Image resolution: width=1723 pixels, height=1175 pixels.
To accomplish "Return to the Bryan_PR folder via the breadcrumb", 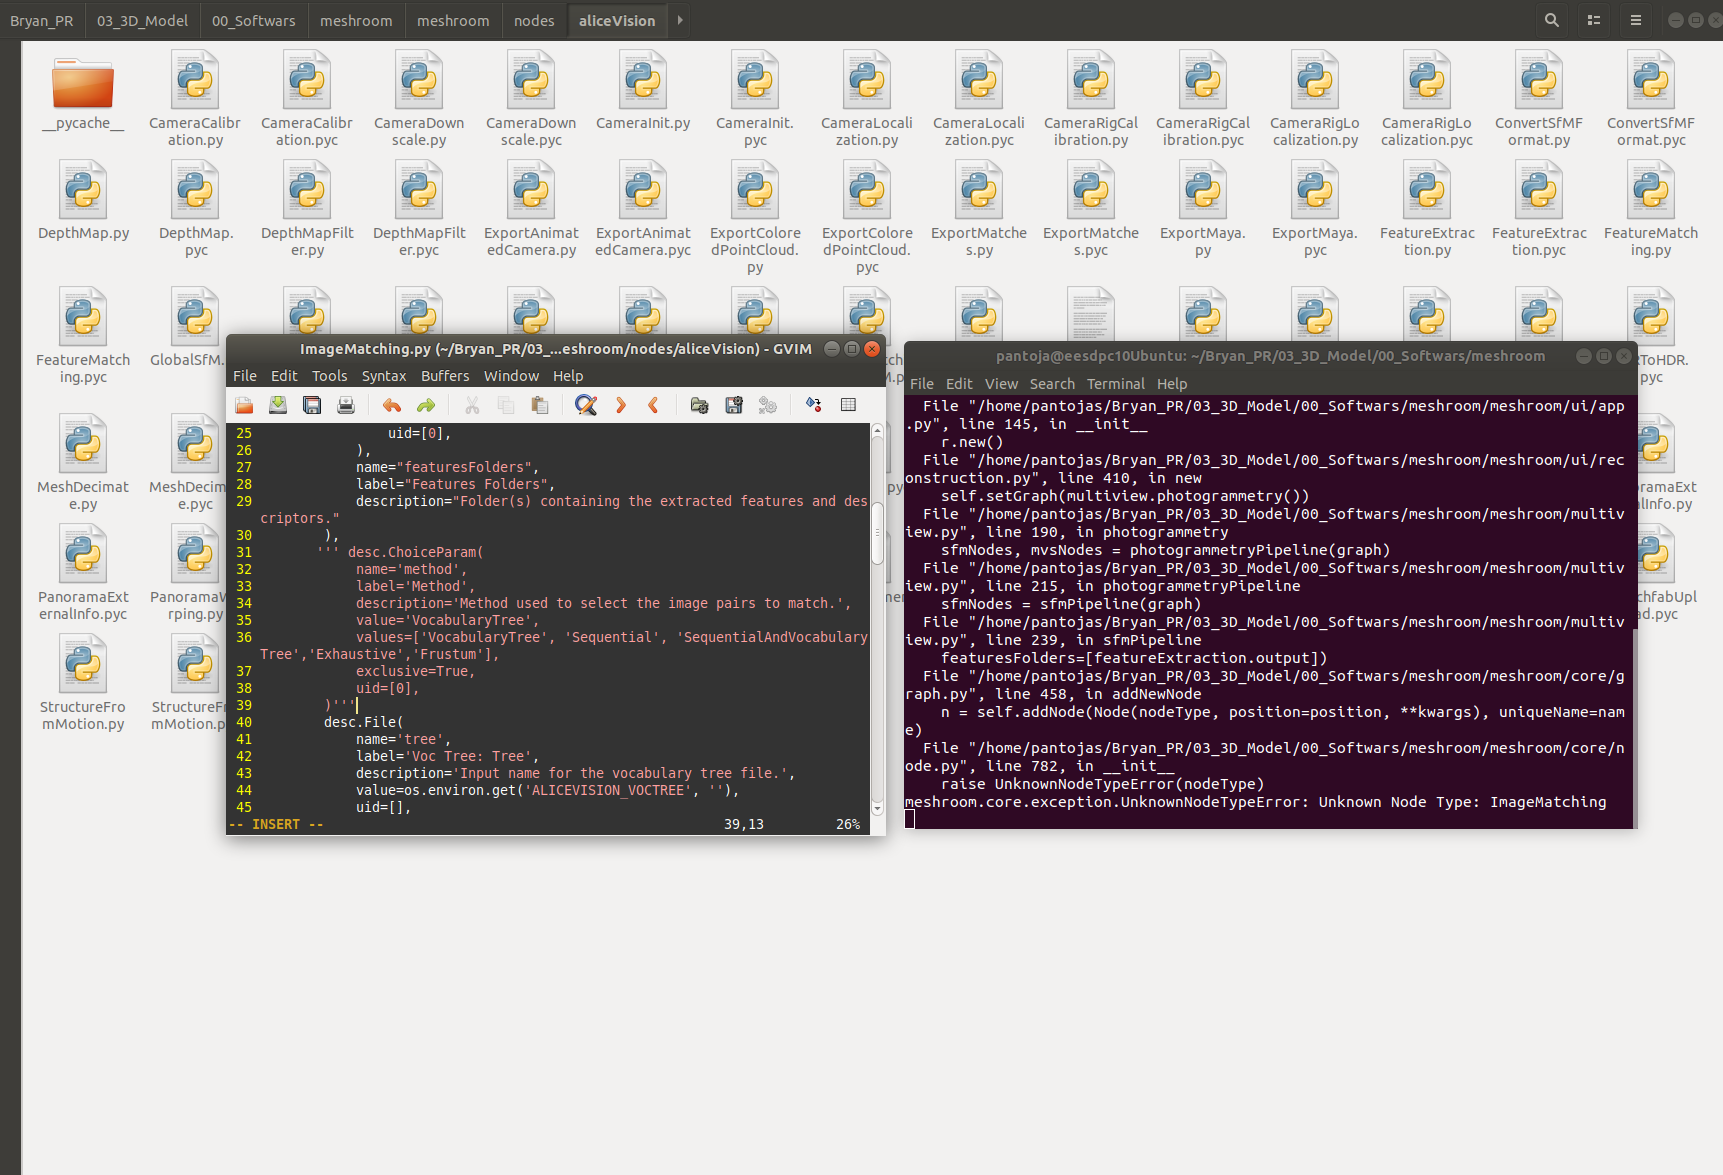I will (41, 20).
